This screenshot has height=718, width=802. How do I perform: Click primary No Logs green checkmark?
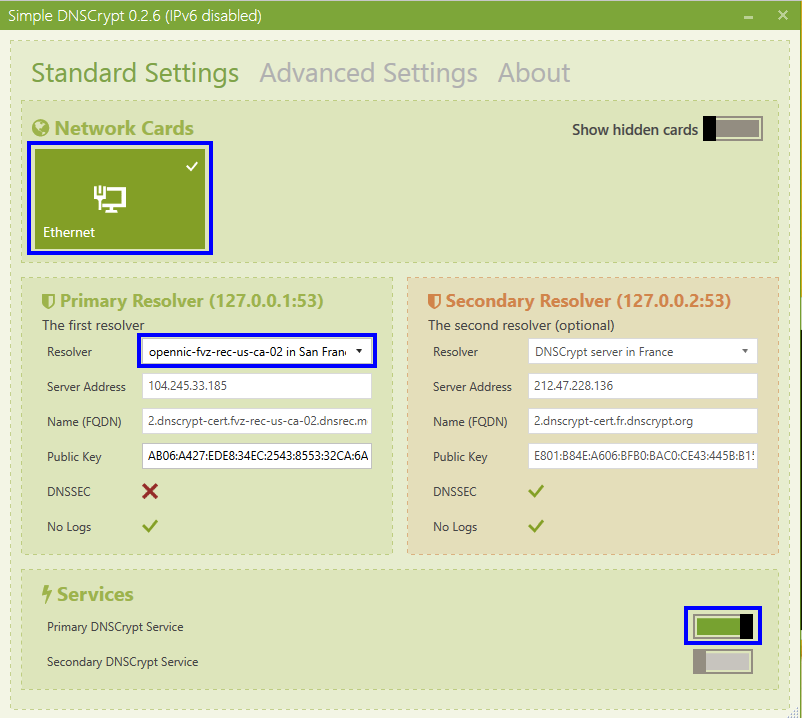tap(150, 526)
